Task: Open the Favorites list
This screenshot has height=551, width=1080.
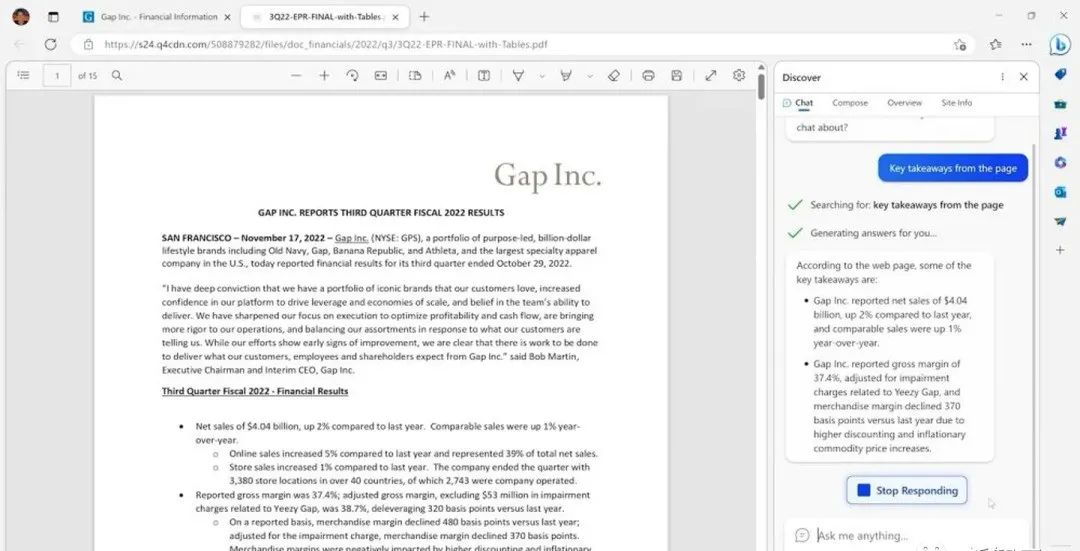Action: point(995,44)
